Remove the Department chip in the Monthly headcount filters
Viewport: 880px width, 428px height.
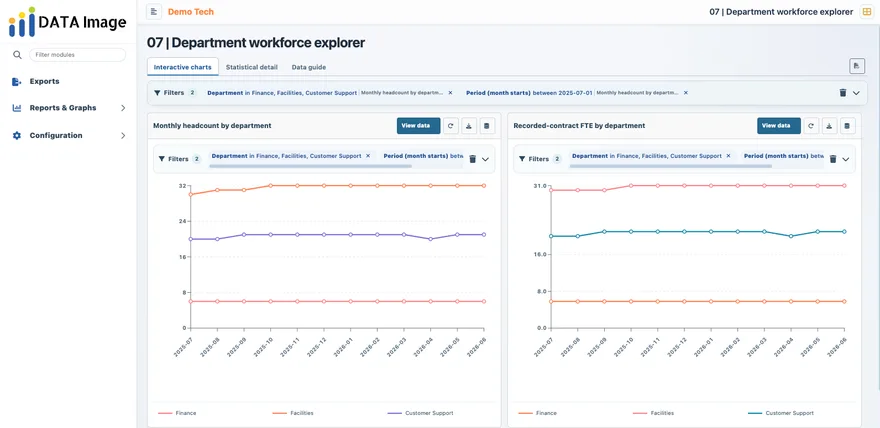(368, 156)
